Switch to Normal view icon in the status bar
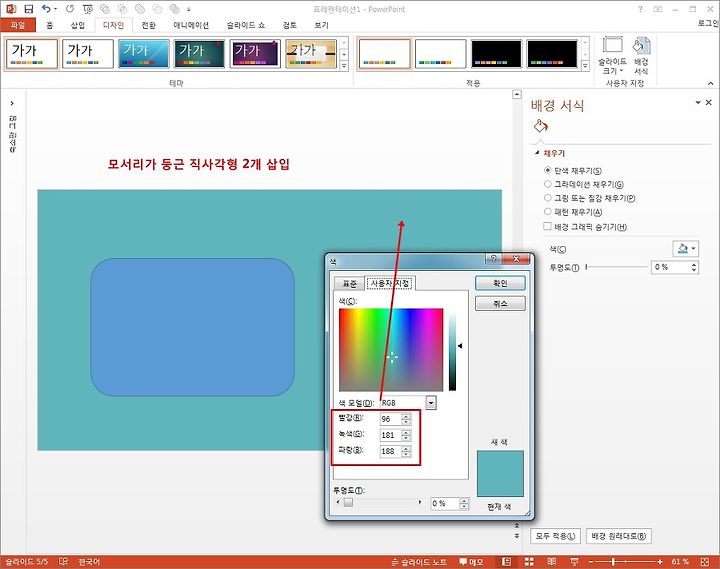The height and width of the screenshot is (569, 720). click(x=506, y=562)
